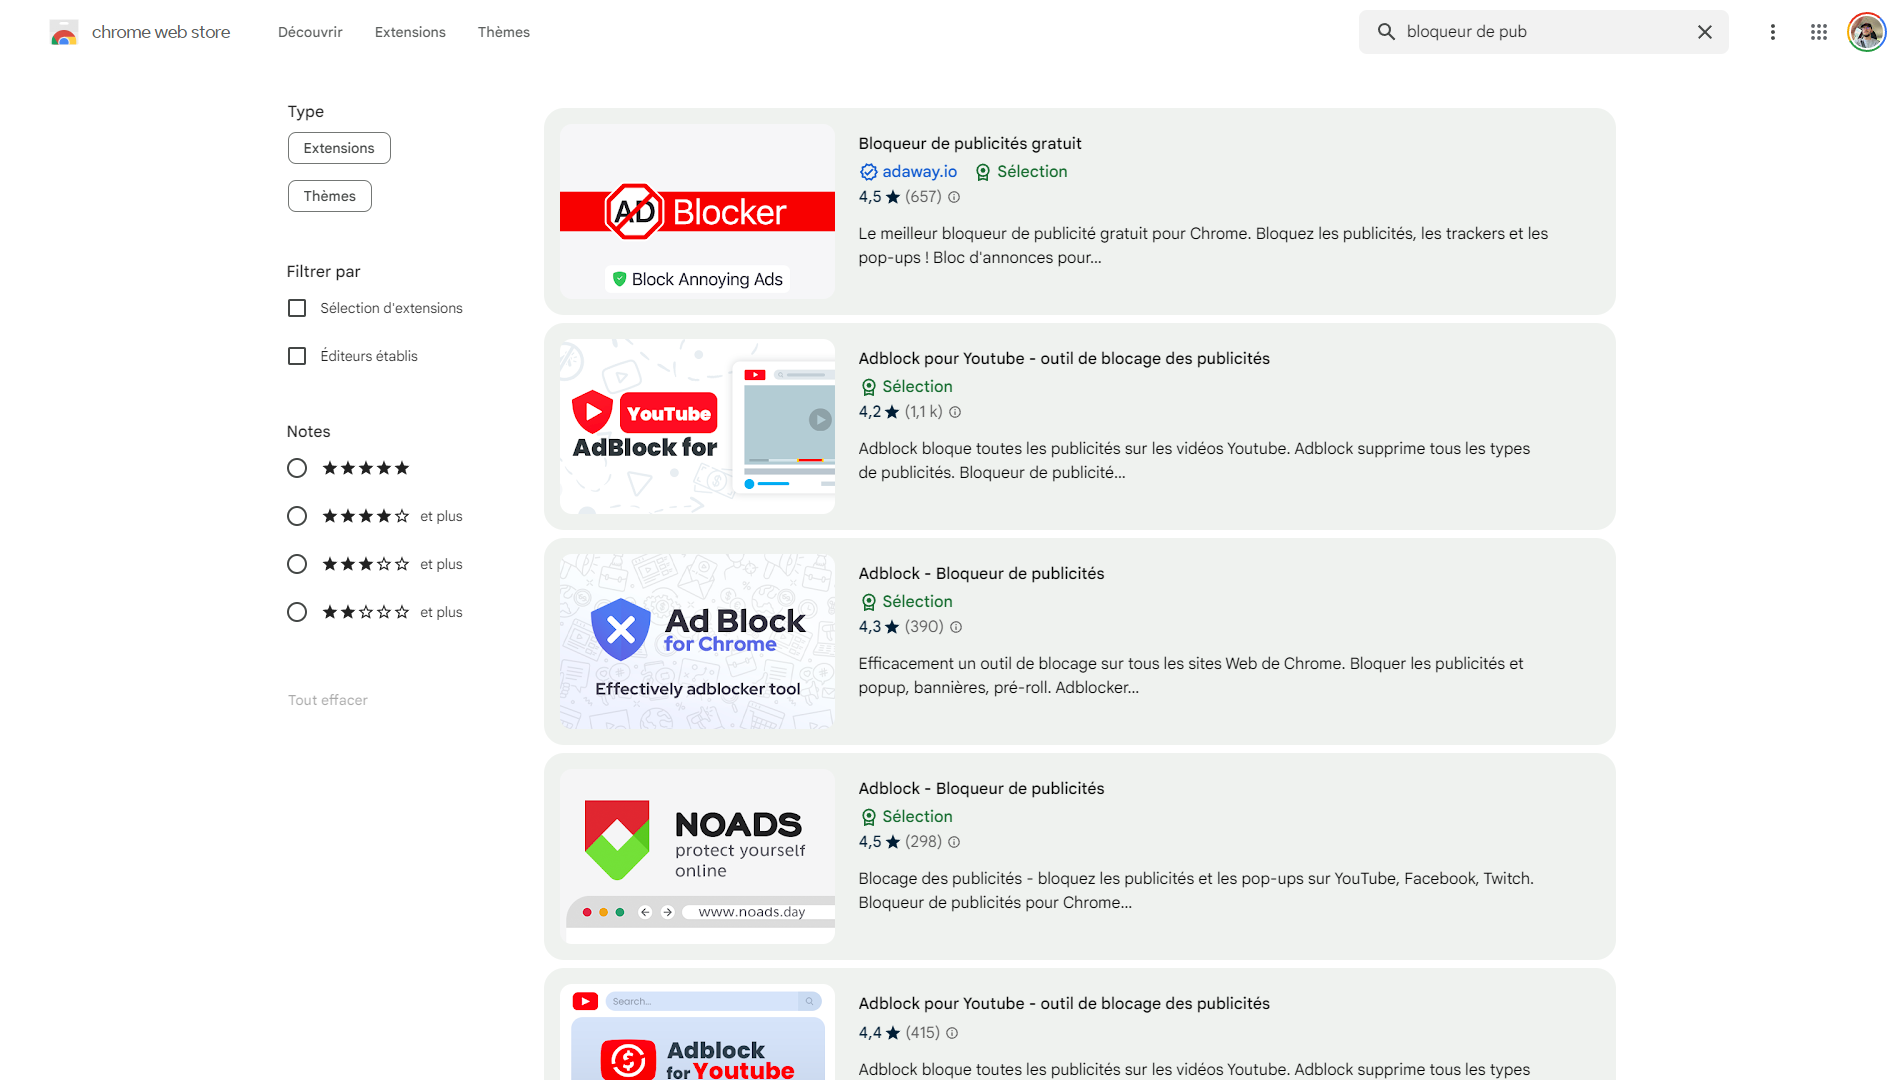Click the profile avatar
Screen dimensions: 1903x1080
pos(1866,31)
